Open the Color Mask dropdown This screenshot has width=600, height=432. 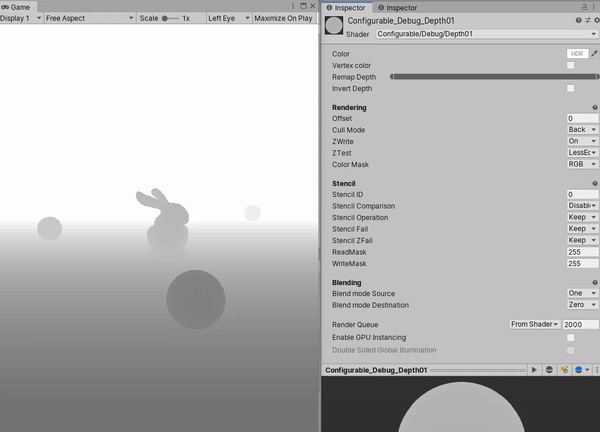point(582,164)
